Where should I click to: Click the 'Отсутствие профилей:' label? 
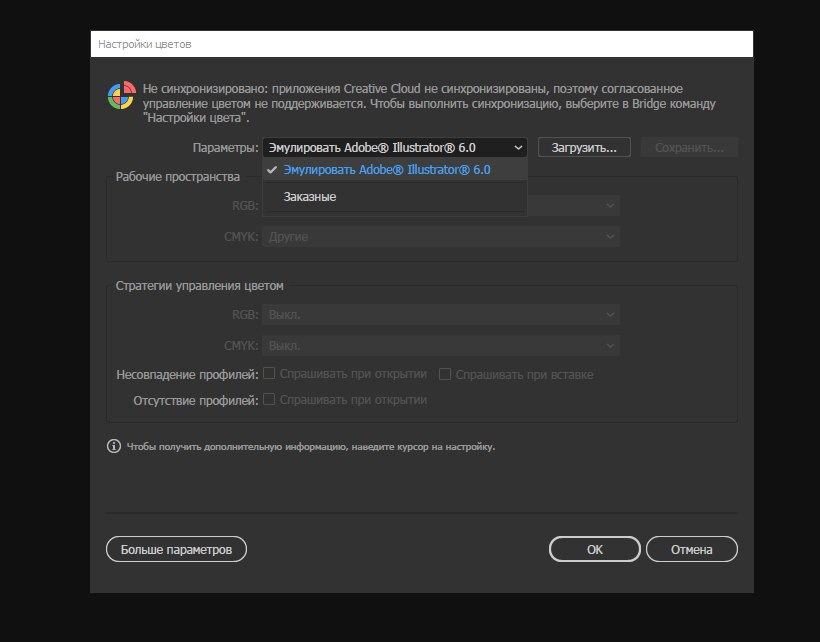coord(196,401)
